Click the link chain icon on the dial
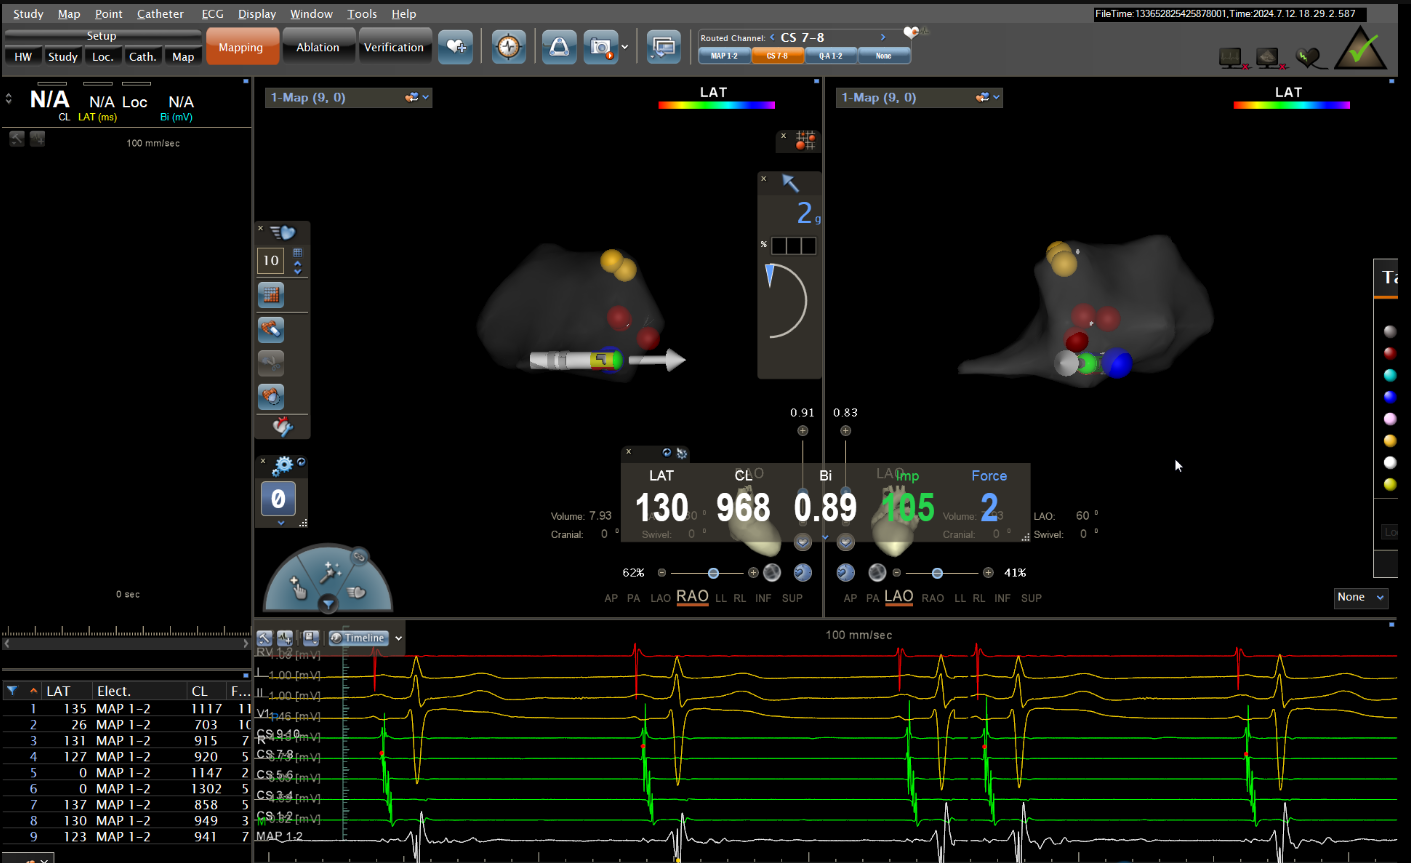Viewport: 1411px width, 863px height. pos(359,556)
